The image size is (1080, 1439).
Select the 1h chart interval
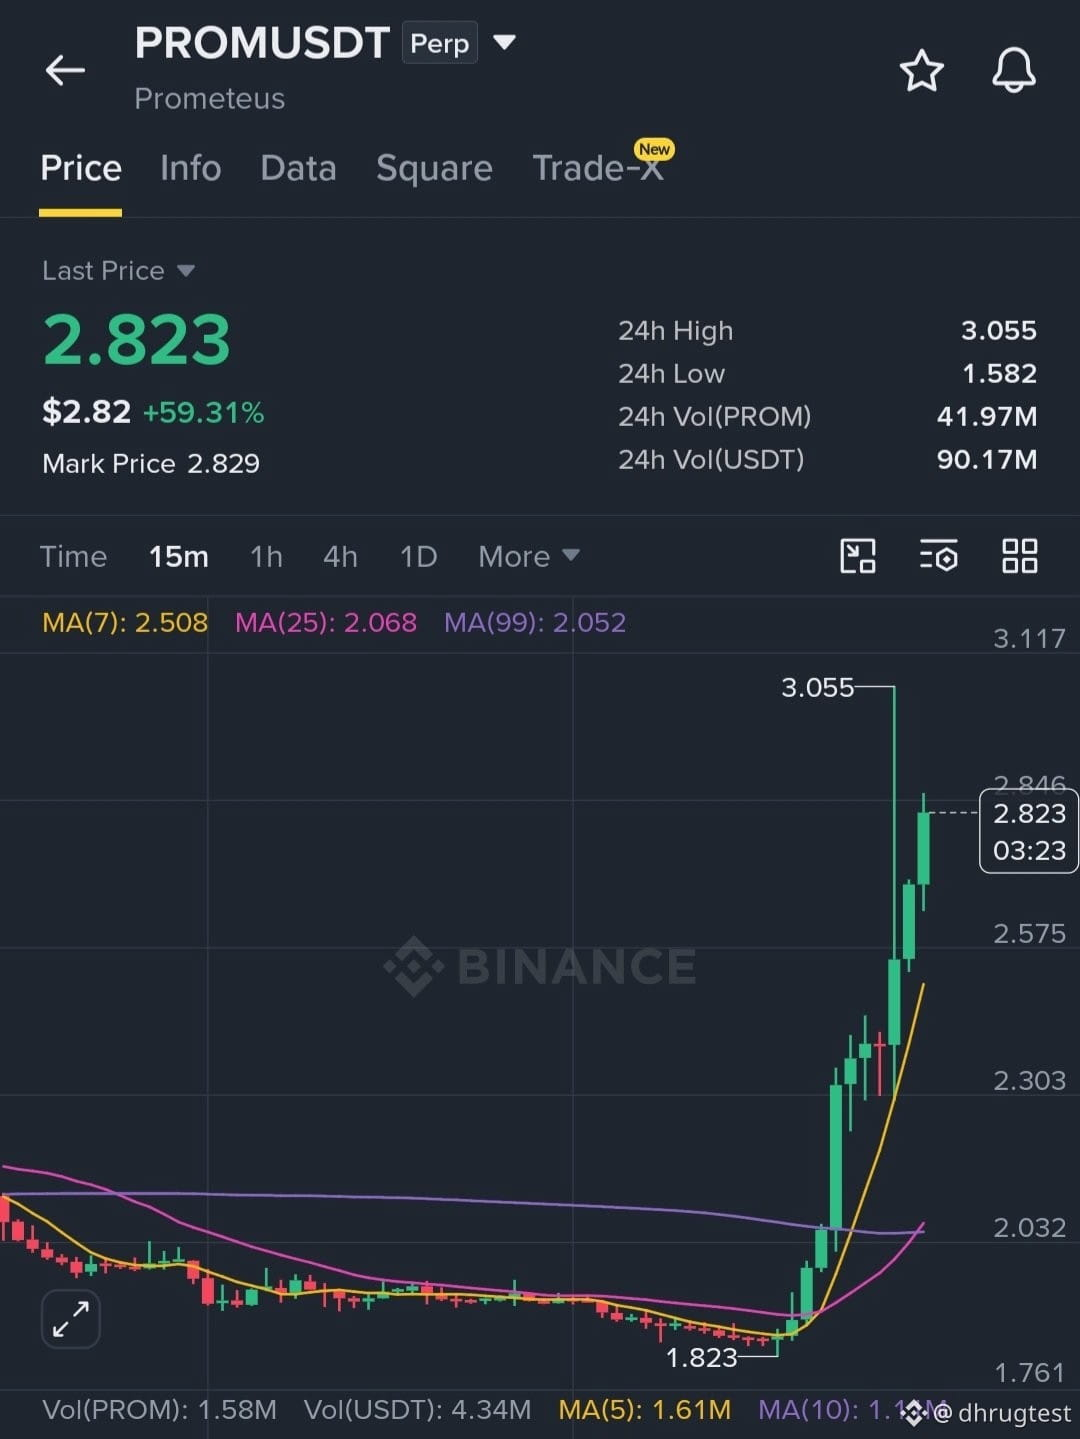pyautogui.click(x=266, y=556)
